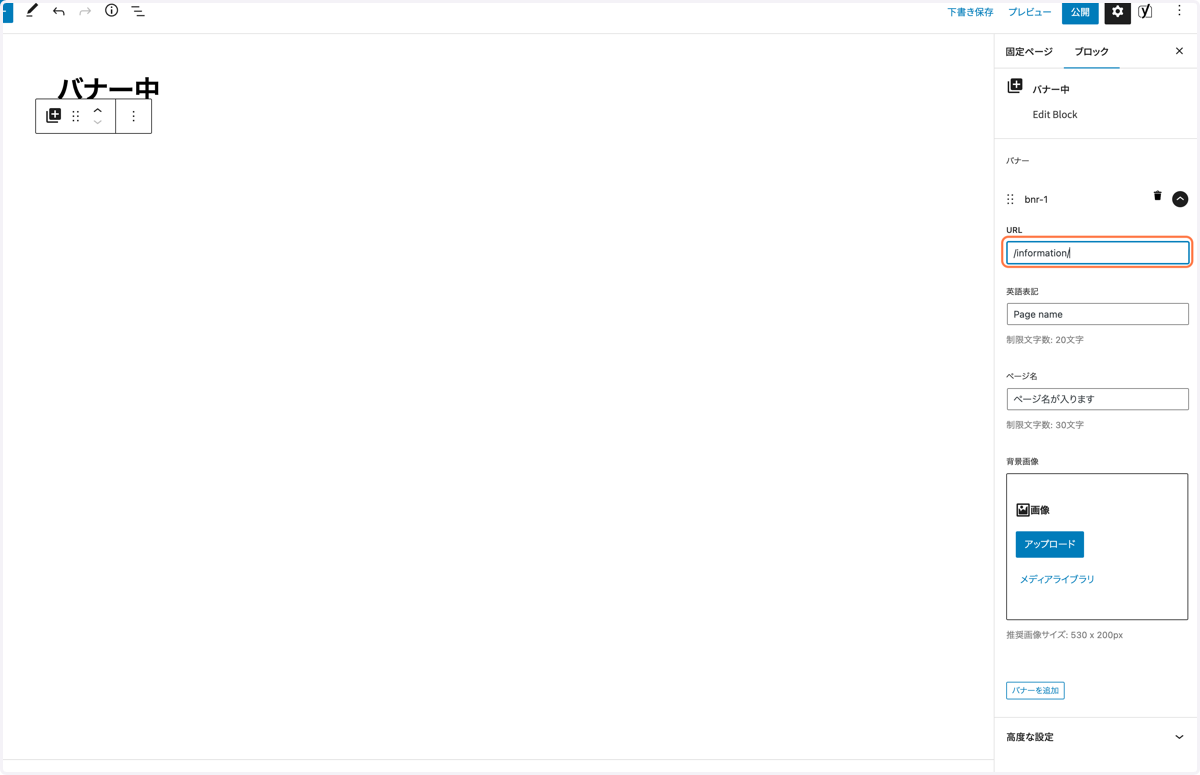Click the バナー中 block icon in sidebar
Image resolution: width=1200 pixels, height=775 pixels.
1015,87
